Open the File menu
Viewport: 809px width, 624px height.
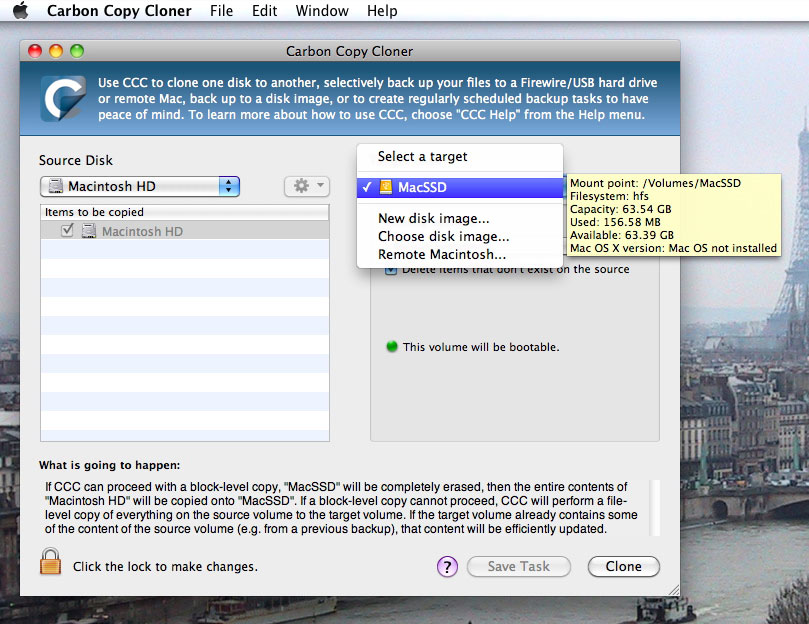(x=221, y=11)
